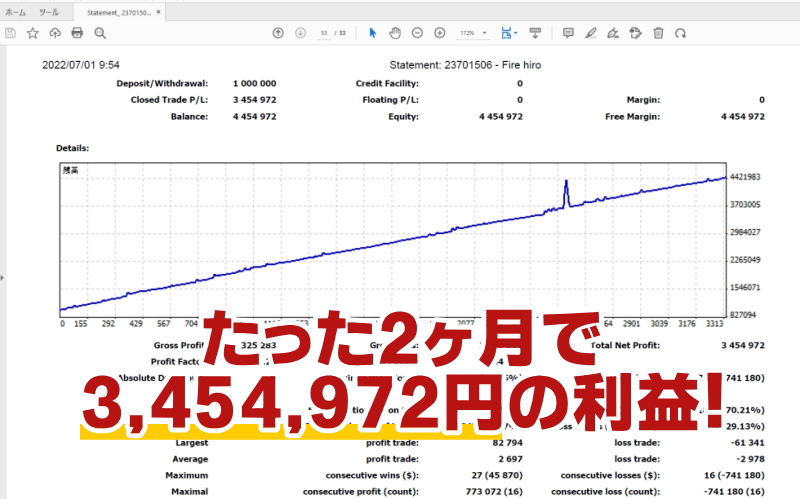Click the current page number field

coord(323,33)
